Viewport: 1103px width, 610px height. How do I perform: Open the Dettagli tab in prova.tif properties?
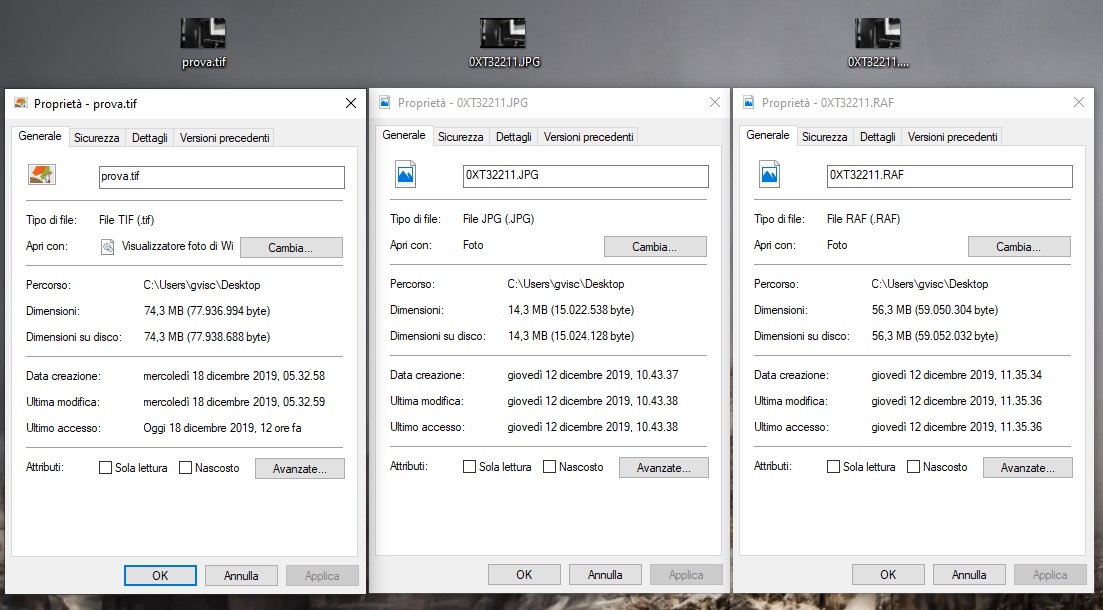point(150,138)
